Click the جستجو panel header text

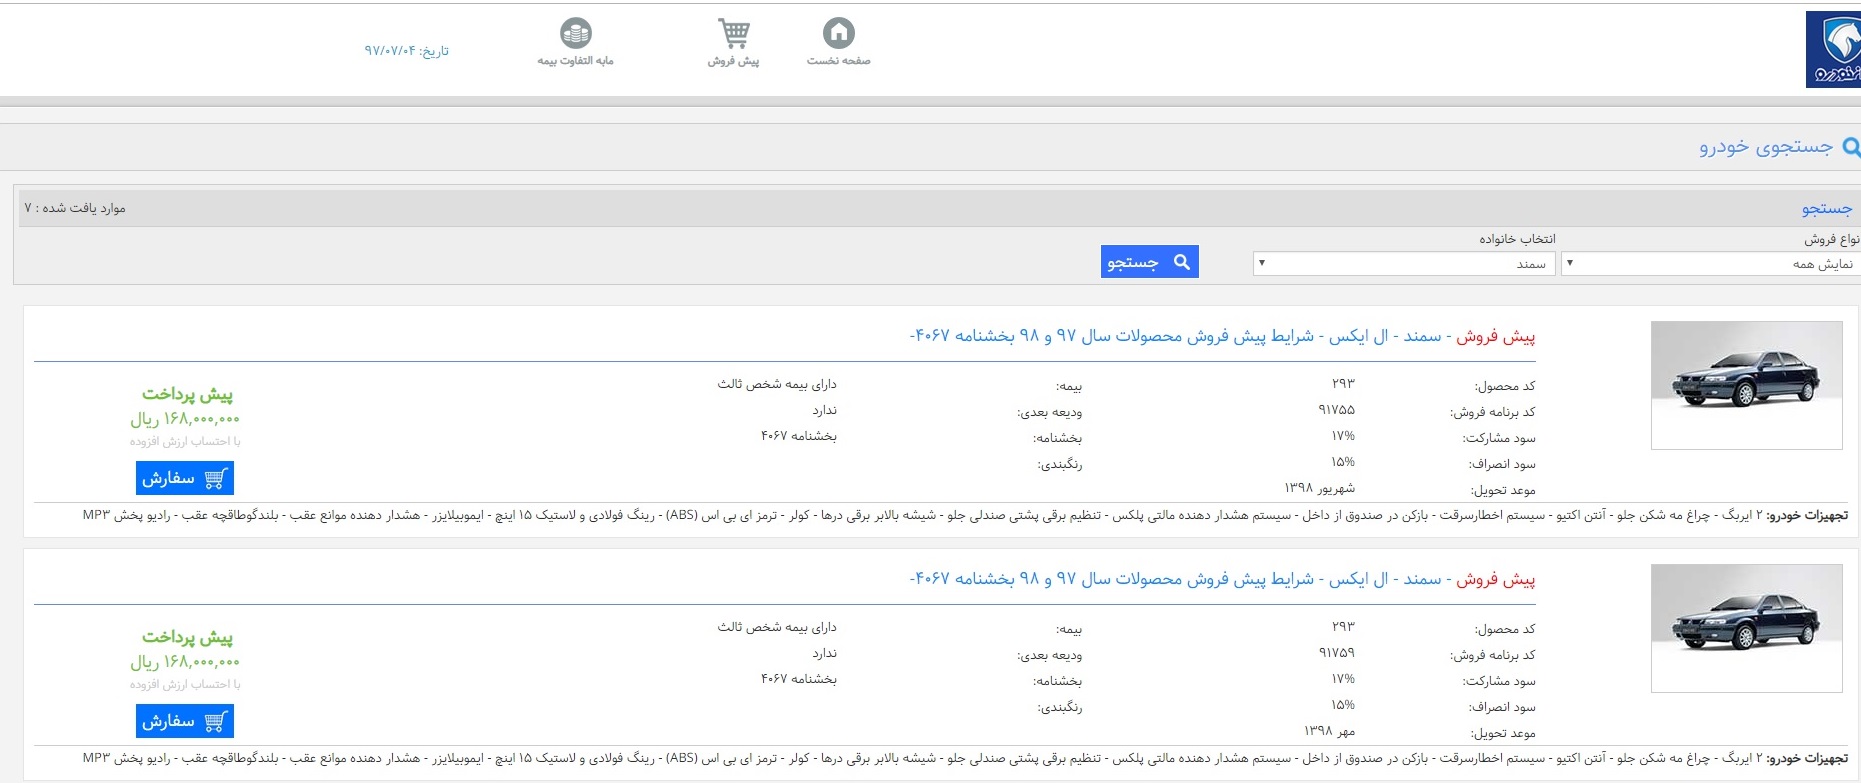point(1827,208)
